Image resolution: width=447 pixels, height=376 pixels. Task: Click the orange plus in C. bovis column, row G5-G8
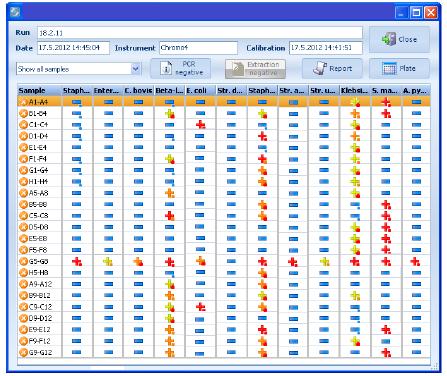click(x=138, y=261)
